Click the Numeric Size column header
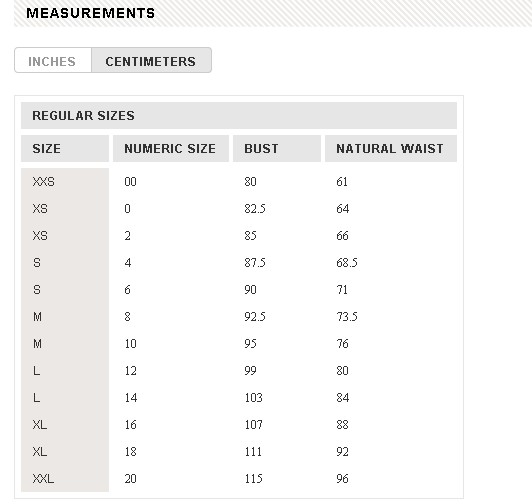 pyautogui.click(x=171, y=149)
